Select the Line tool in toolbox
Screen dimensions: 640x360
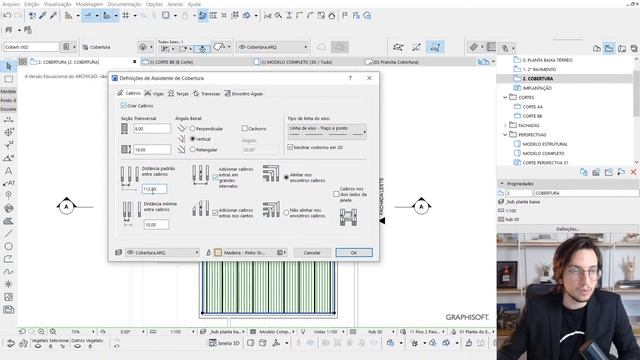point(8,234)
